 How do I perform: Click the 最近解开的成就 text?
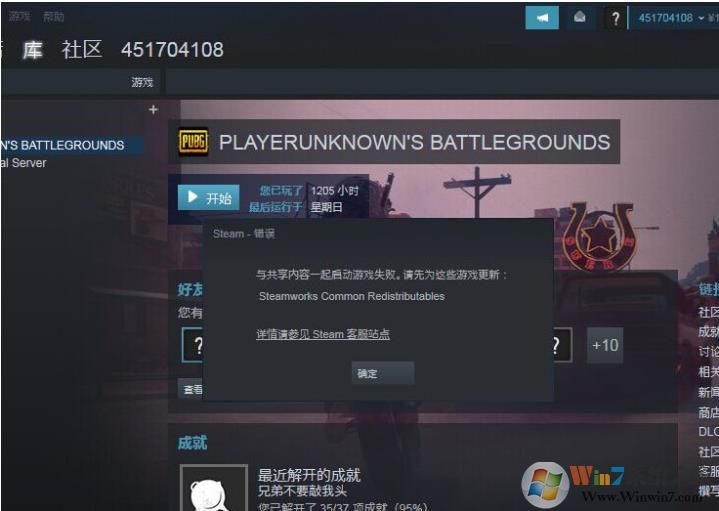(309, 475)
